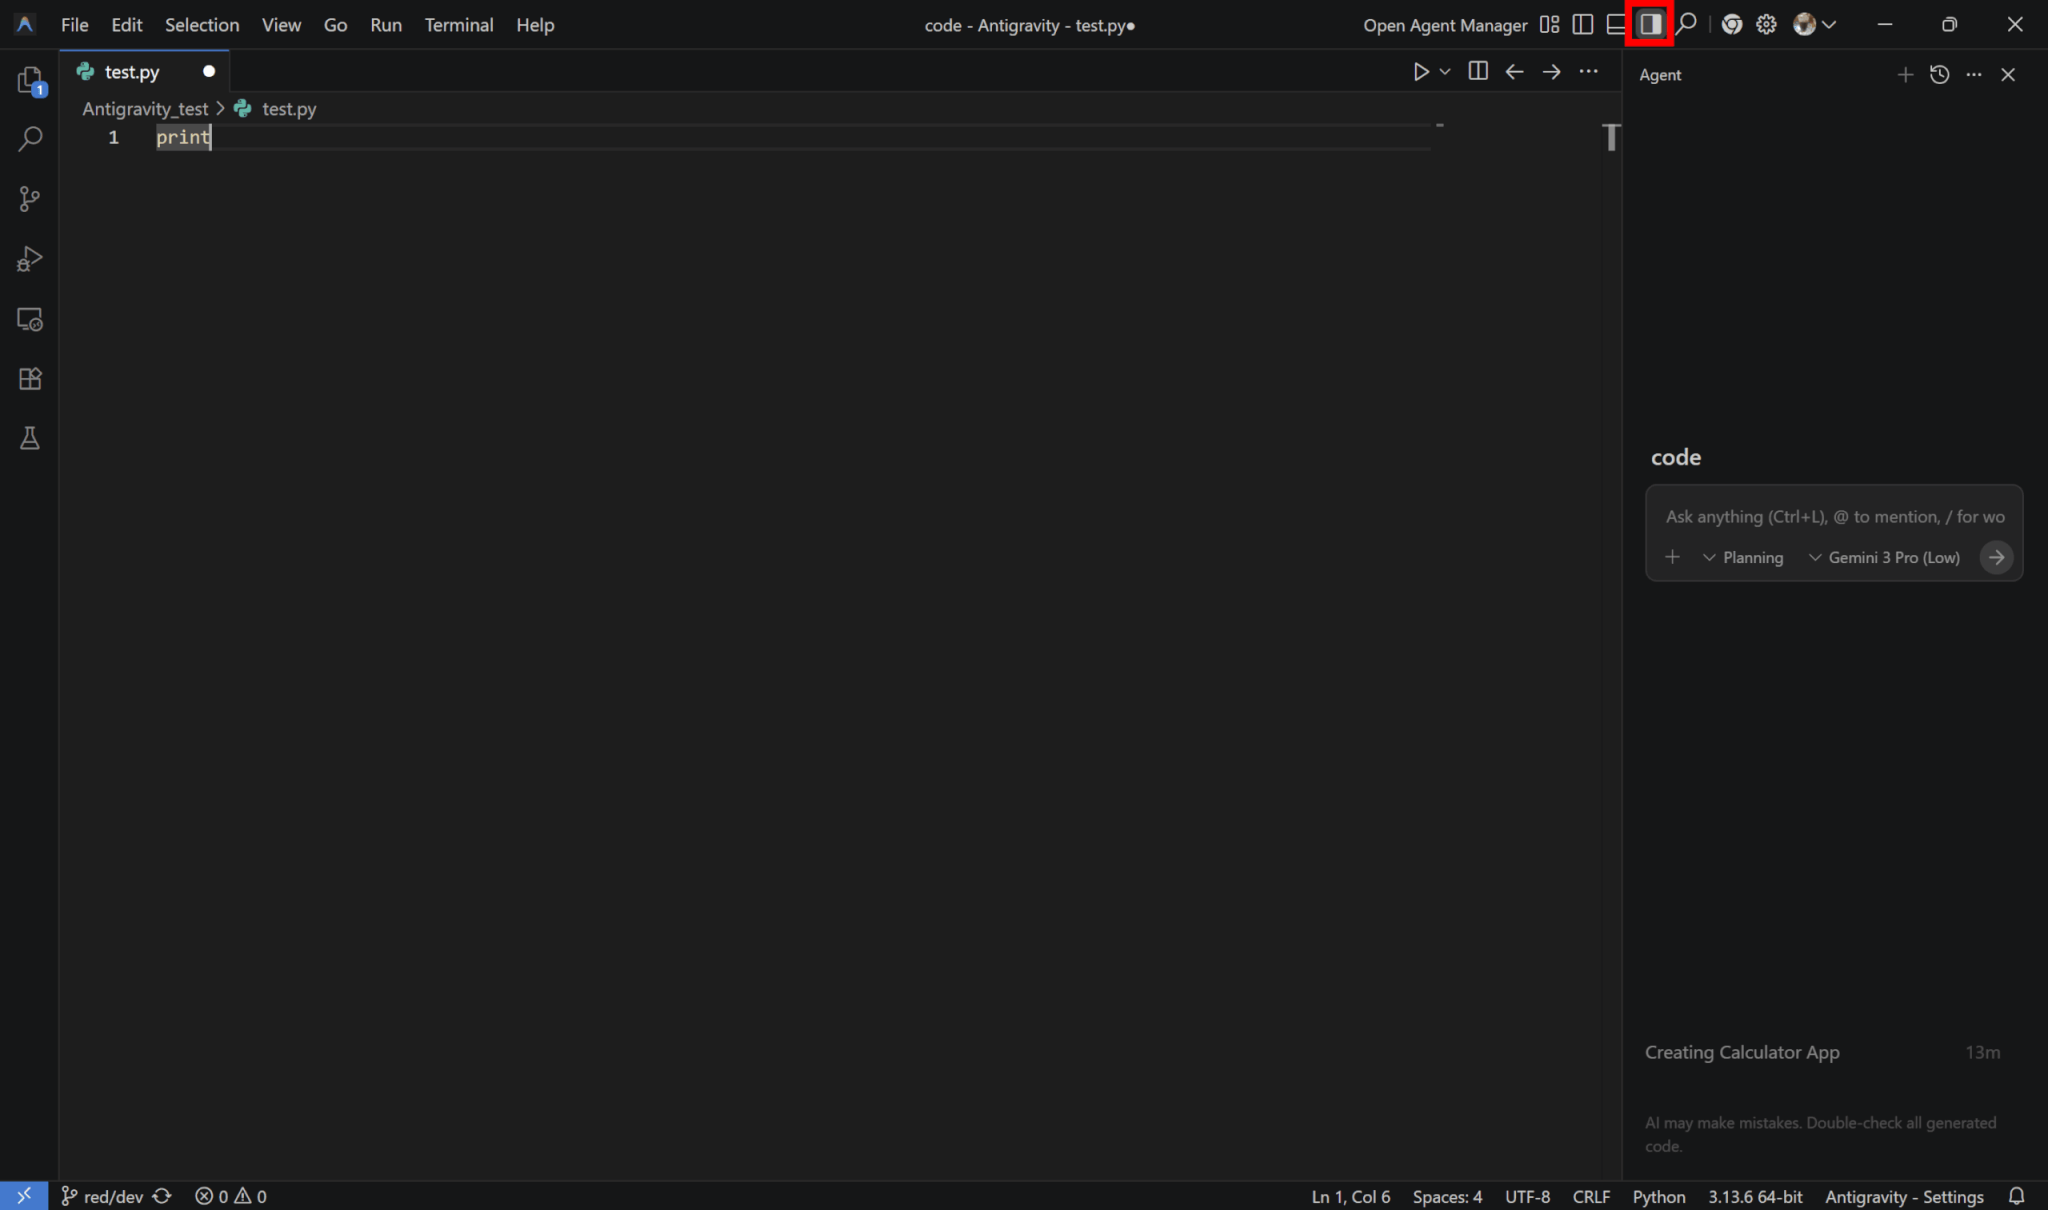
Task: Open the Extensions view
Action: [x=30, y=379]
